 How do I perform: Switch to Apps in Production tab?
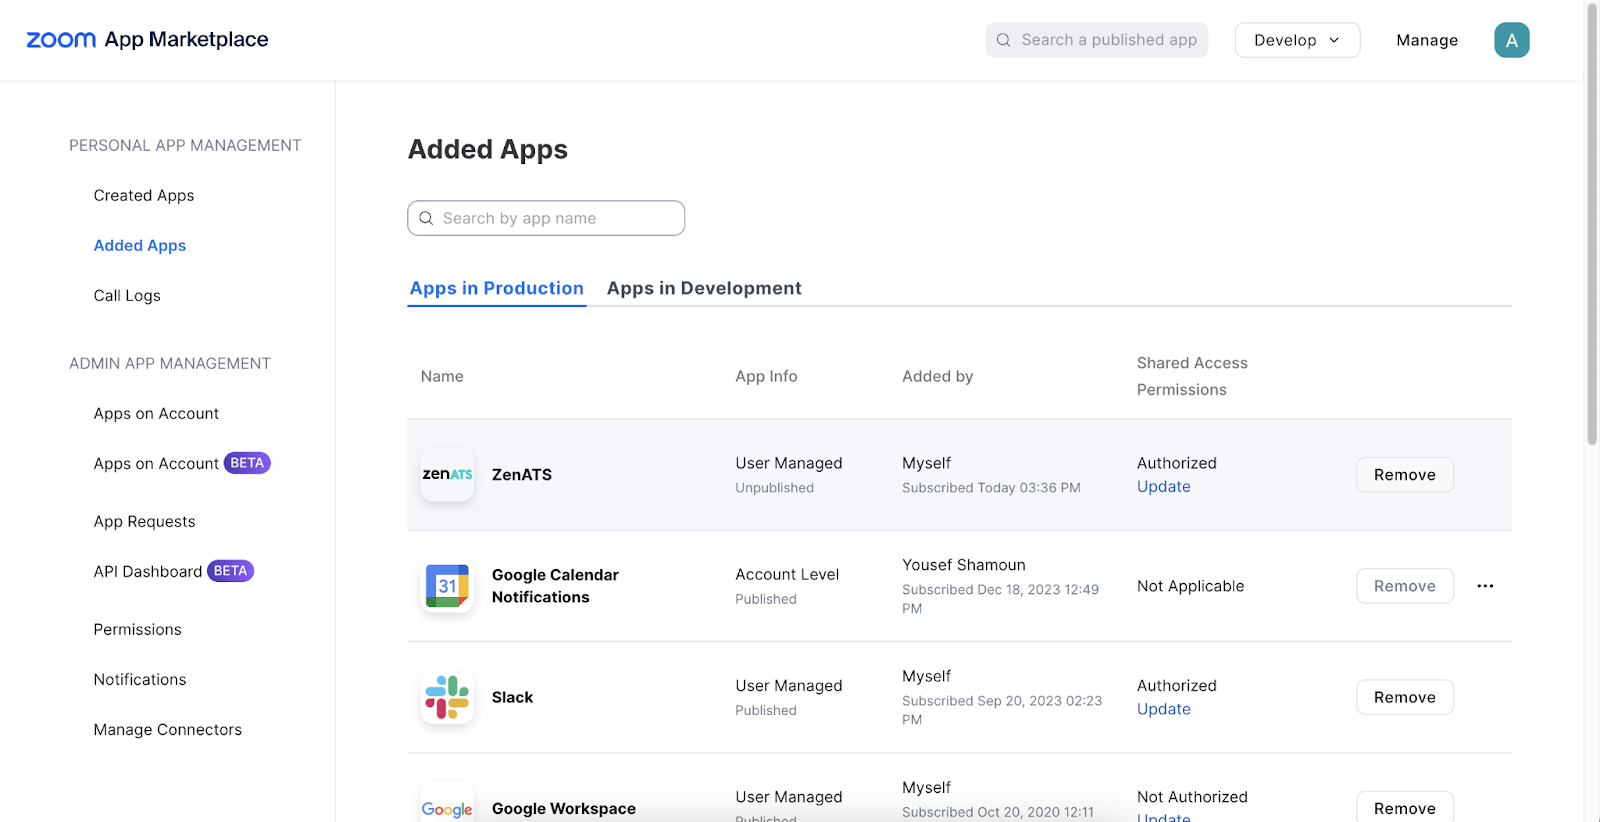coord(496,288)
